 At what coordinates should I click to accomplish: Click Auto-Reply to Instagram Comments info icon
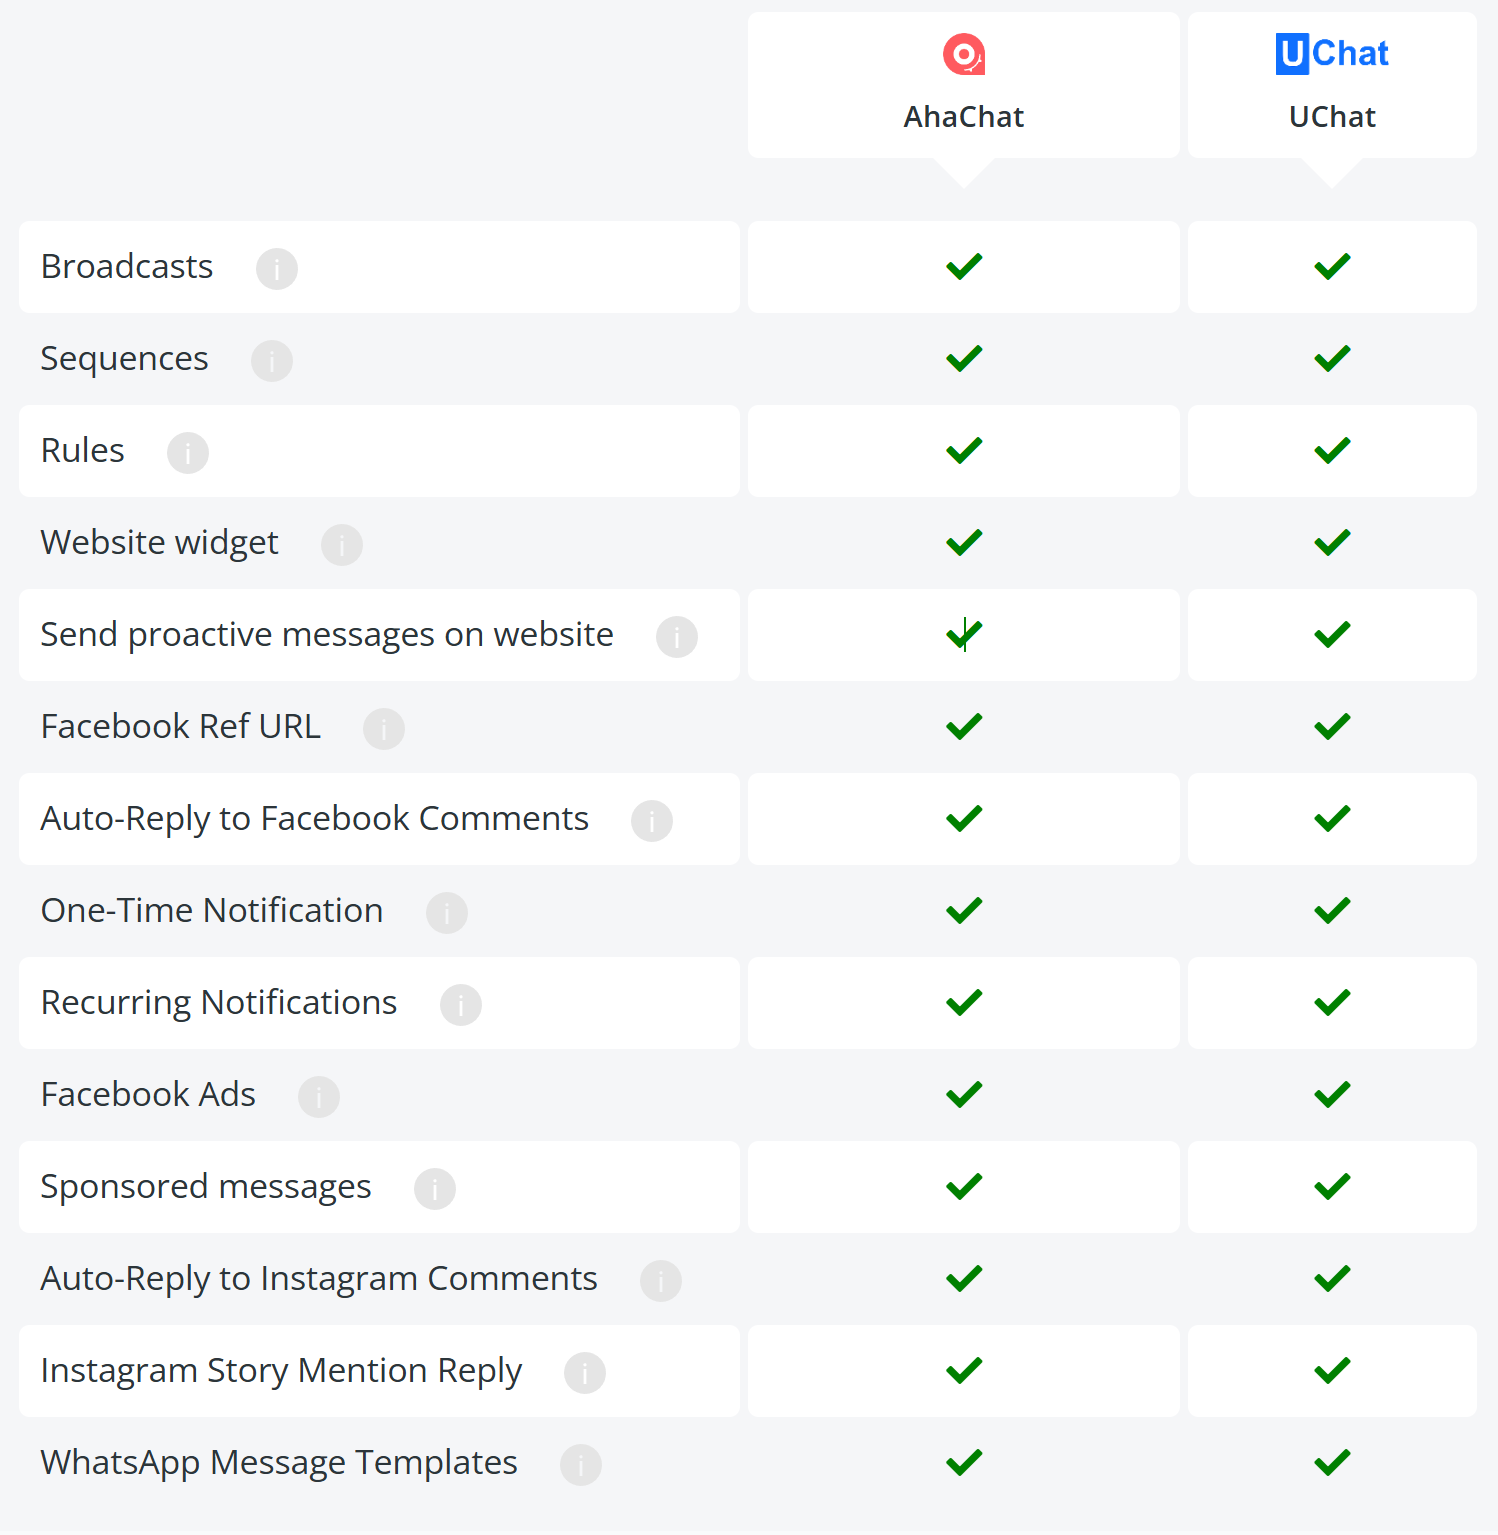pyautogui.click(x=661, y=1281)
